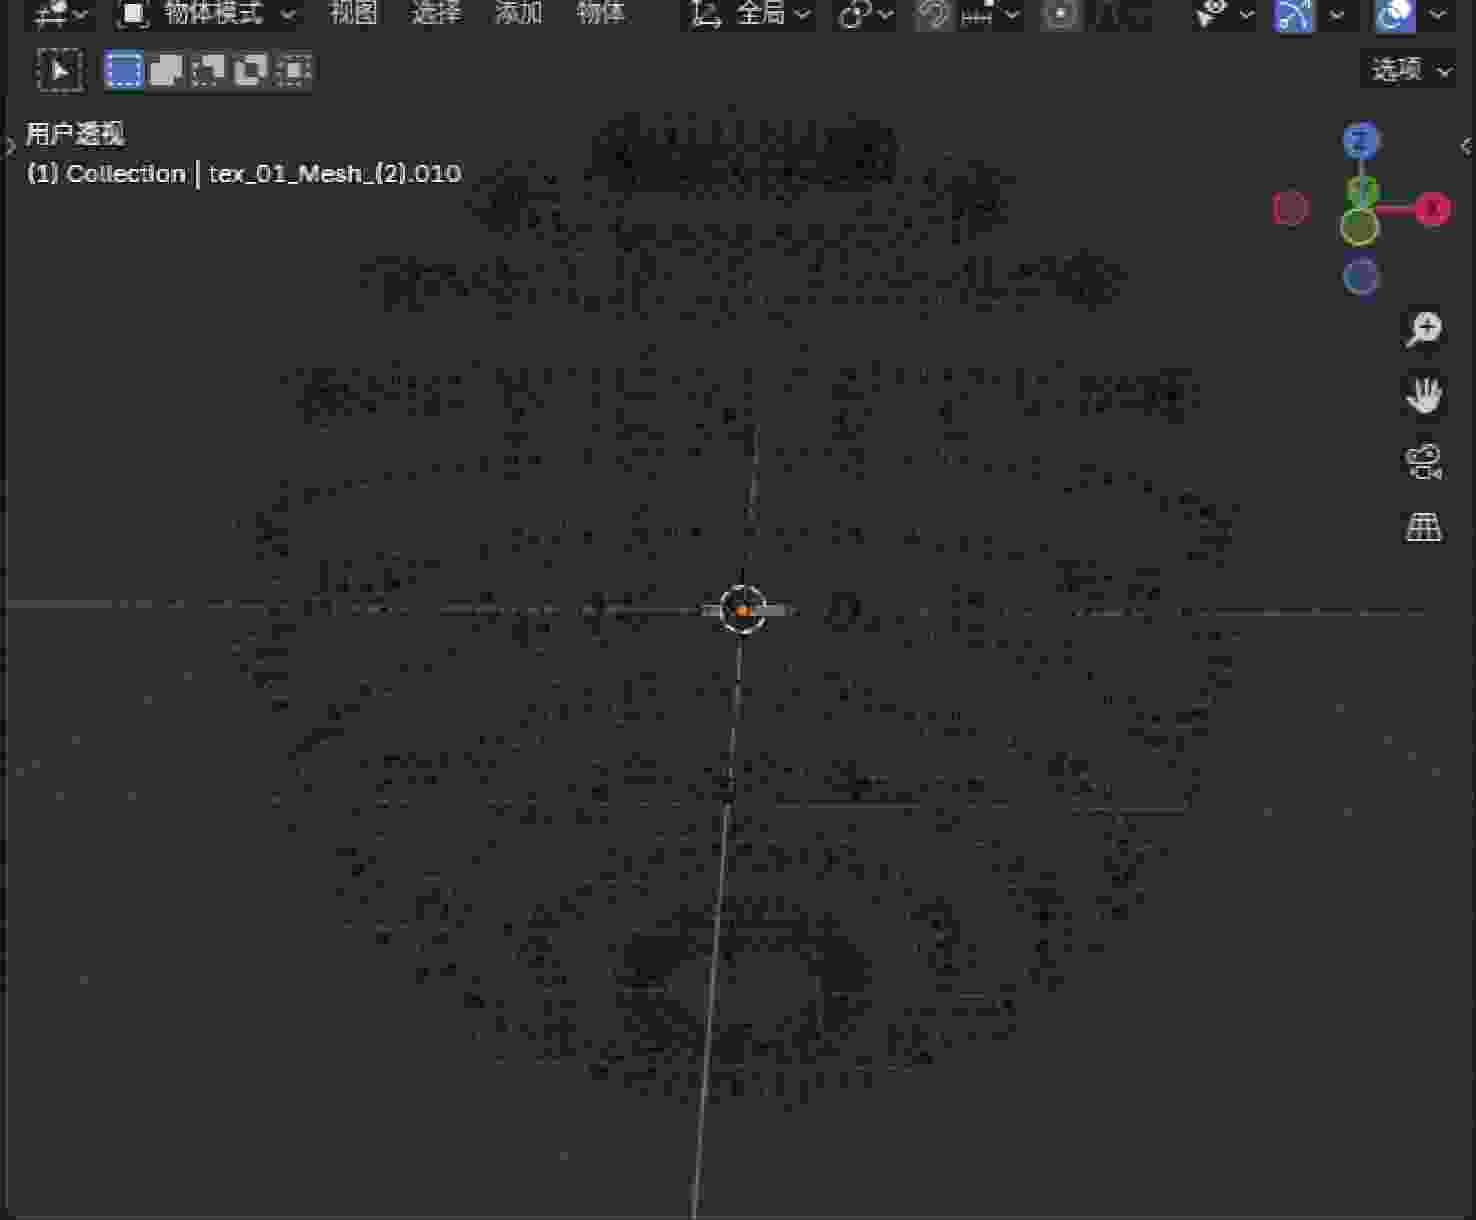Open the 视图 menu
Screen dimensions: 1476x1220
tap(353, 14)
